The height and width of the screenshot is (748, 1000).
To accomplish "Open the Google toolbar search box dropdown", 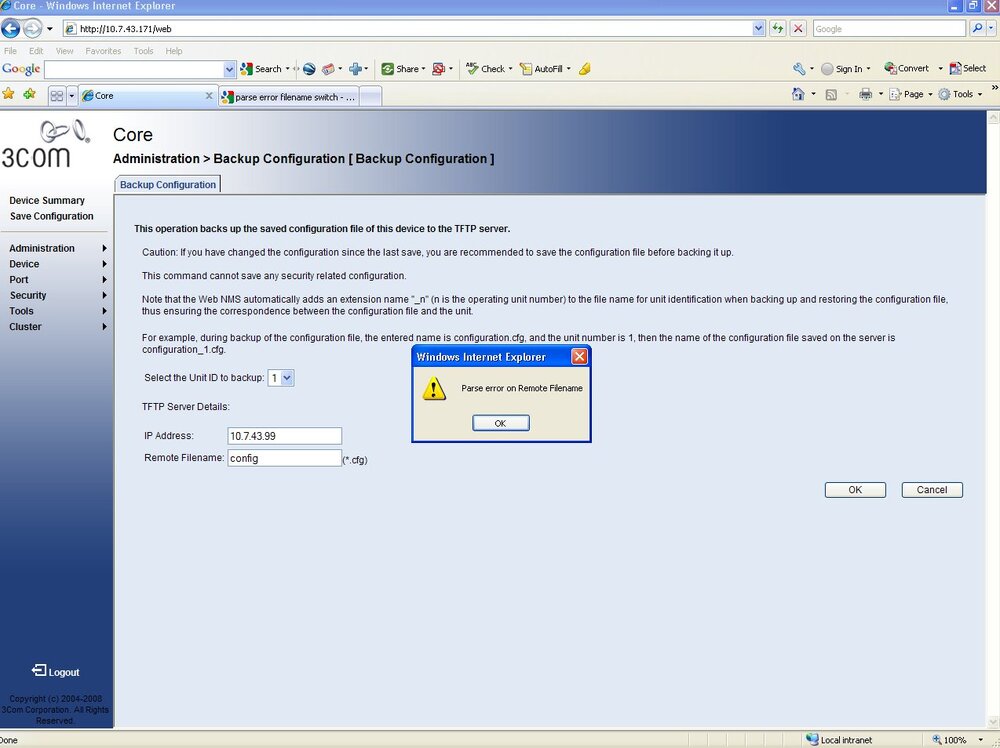I will 230,69.
